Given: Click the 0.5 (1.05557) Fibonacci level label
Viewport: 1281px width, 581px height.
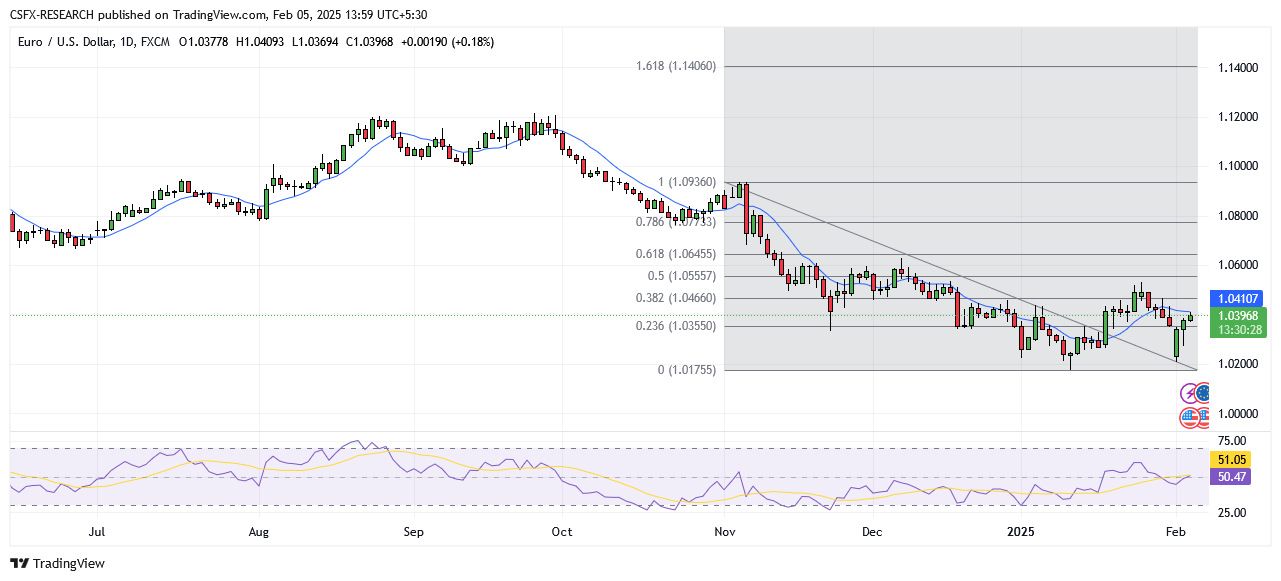Looking at the screenshot, I should [683, 276].
